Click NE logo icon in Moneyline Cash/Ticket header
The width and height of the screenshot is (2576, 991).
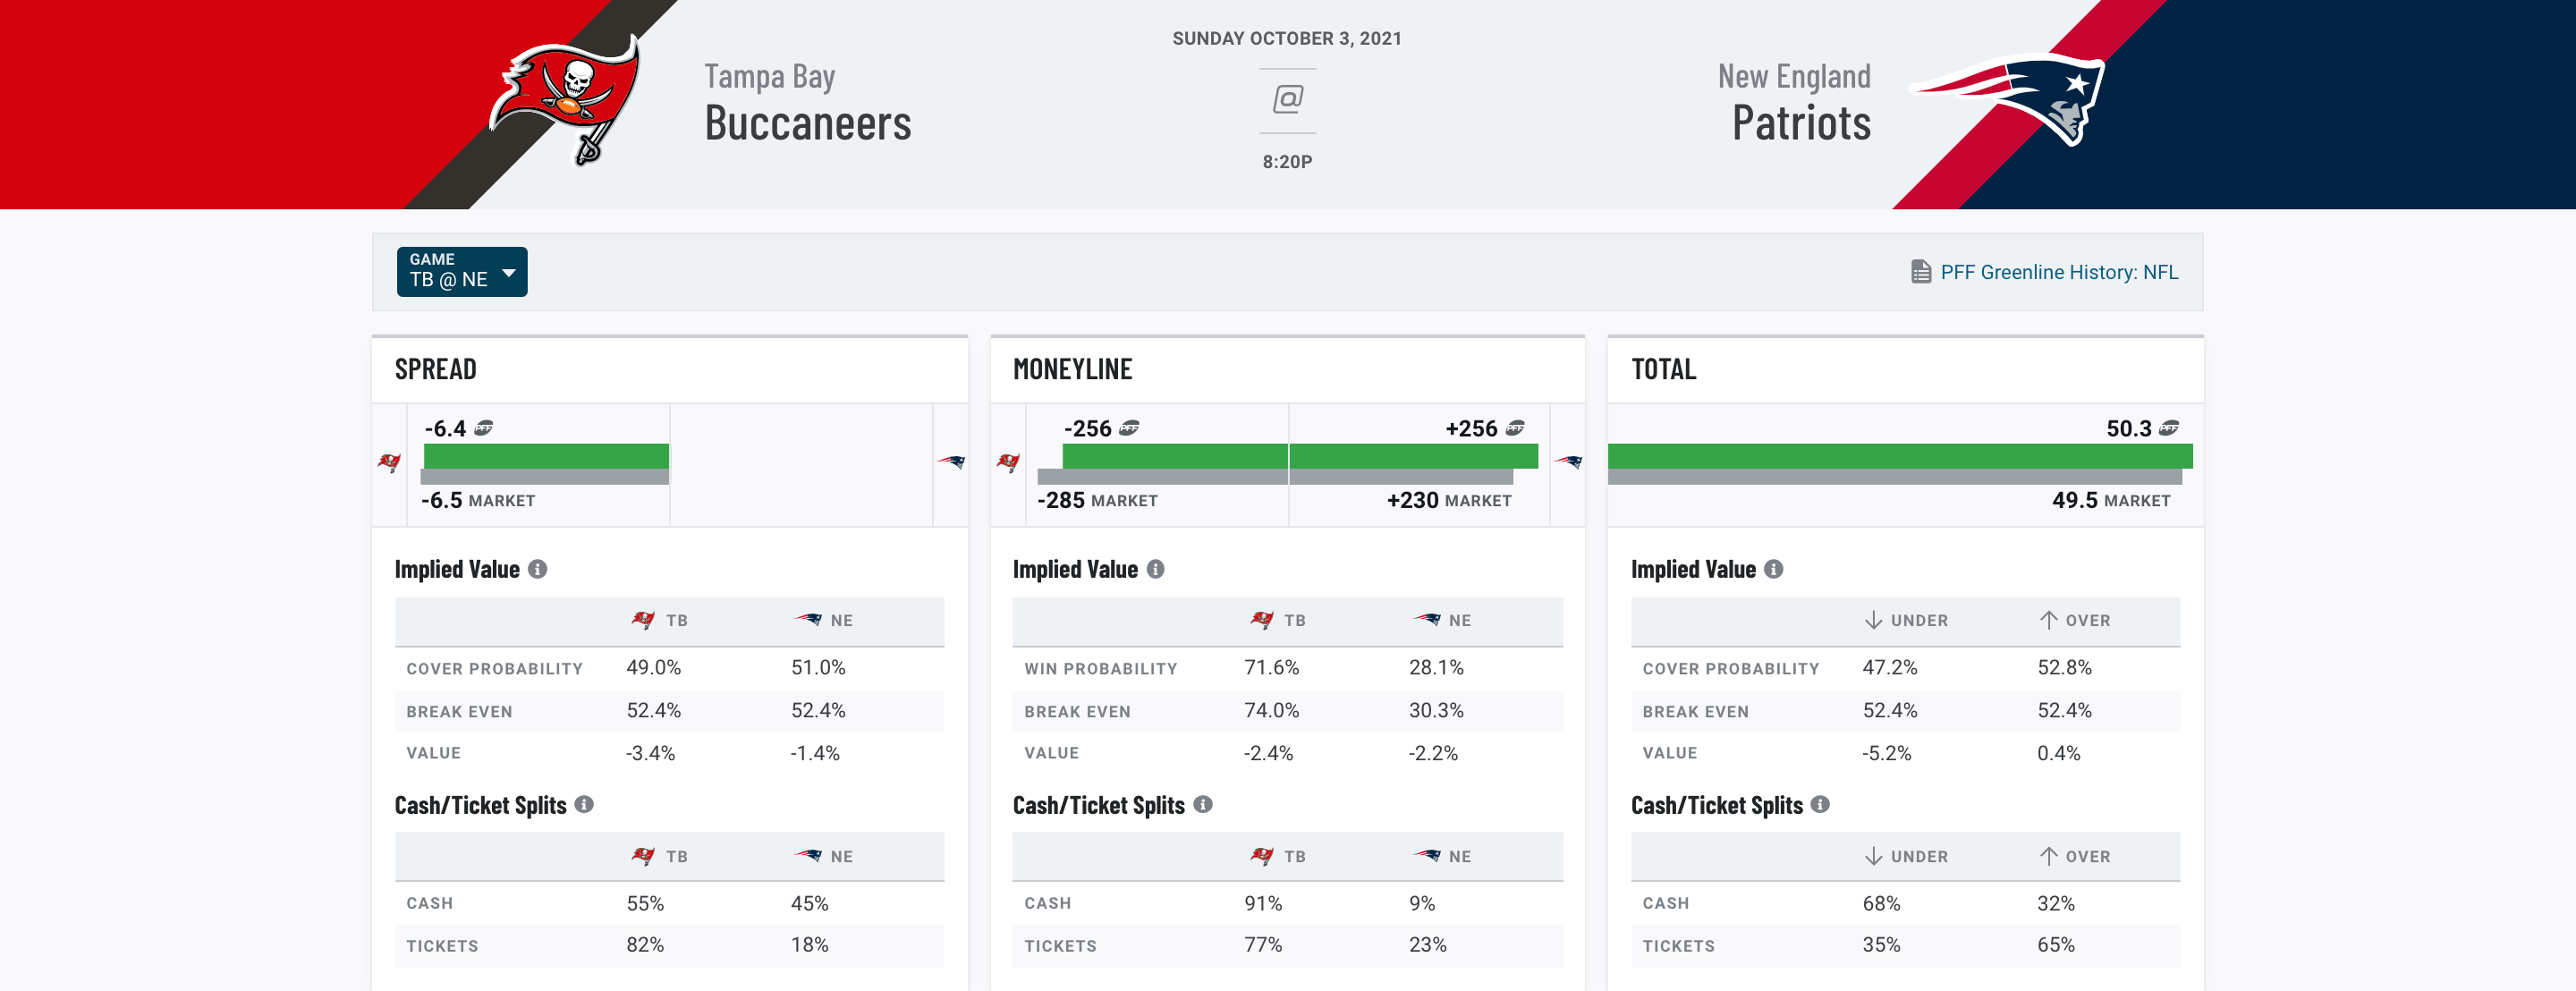tap(1427, 856)
